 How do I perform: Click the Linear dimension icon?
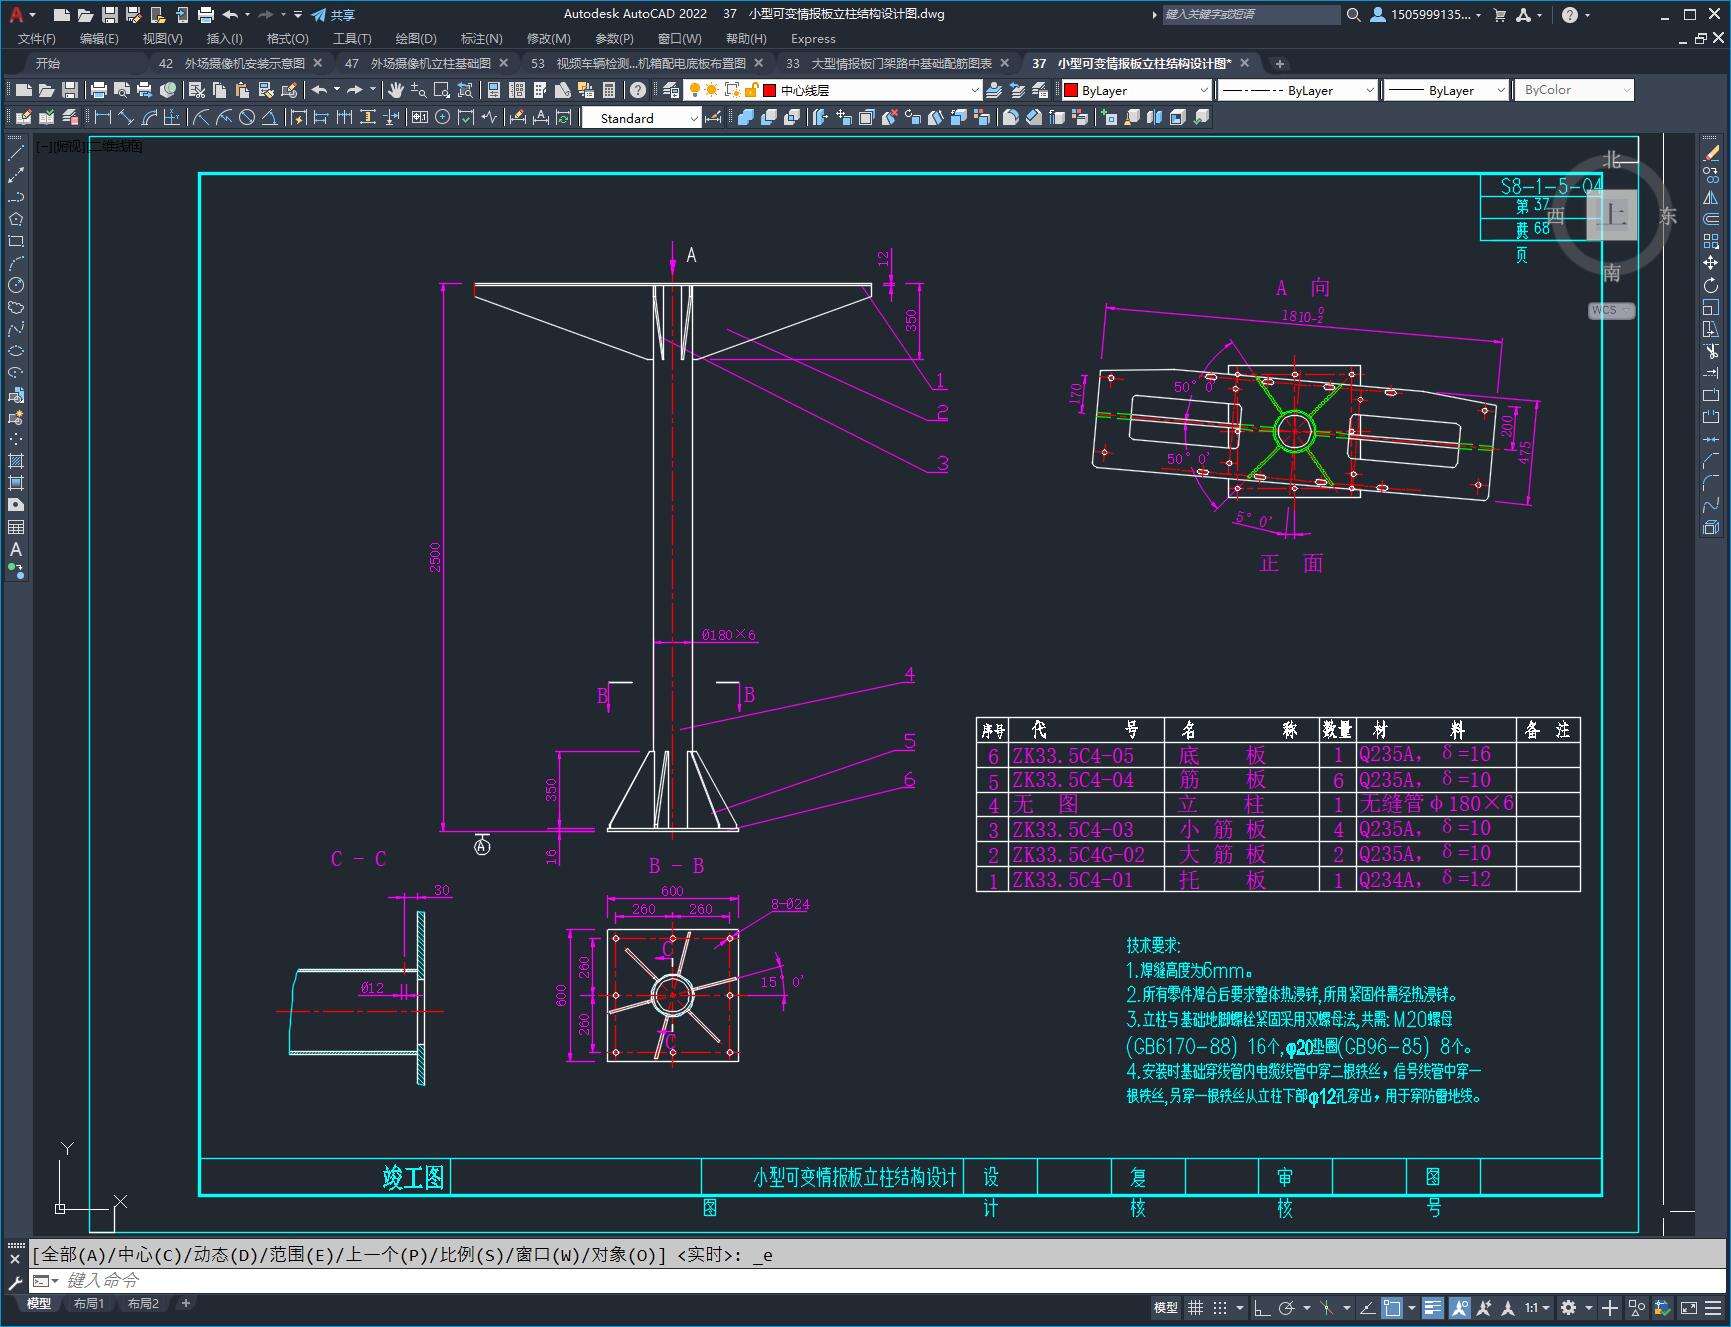tap(103, 117)
